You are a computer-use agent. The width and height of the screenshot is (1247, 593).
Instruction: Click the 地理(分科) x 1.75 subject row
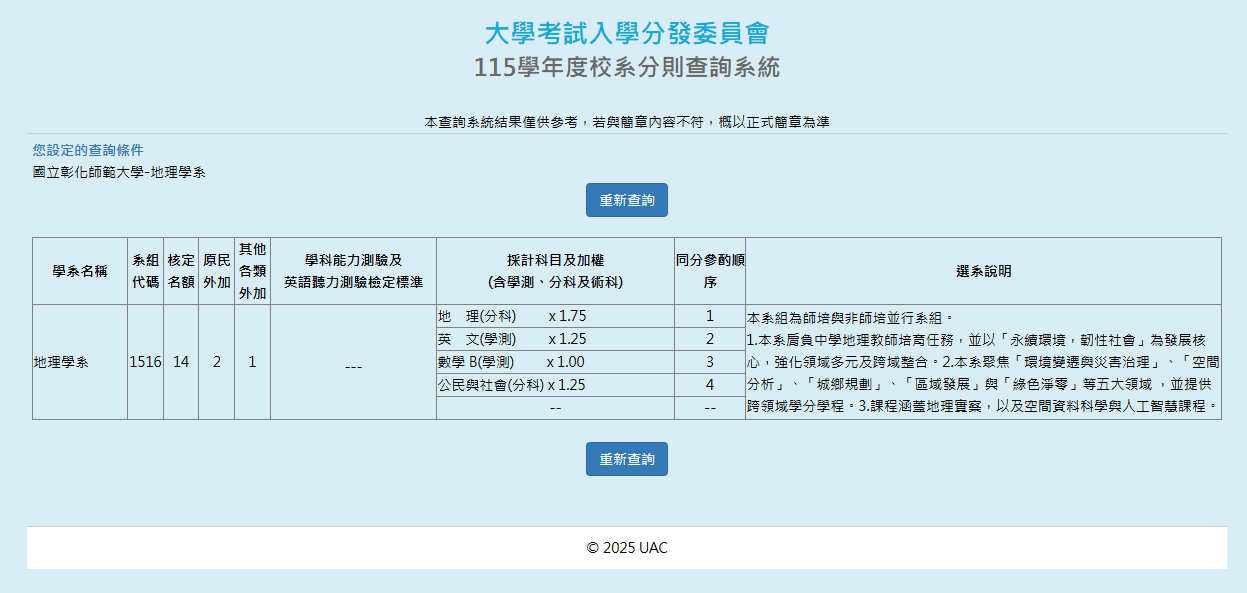click(512, 316)
